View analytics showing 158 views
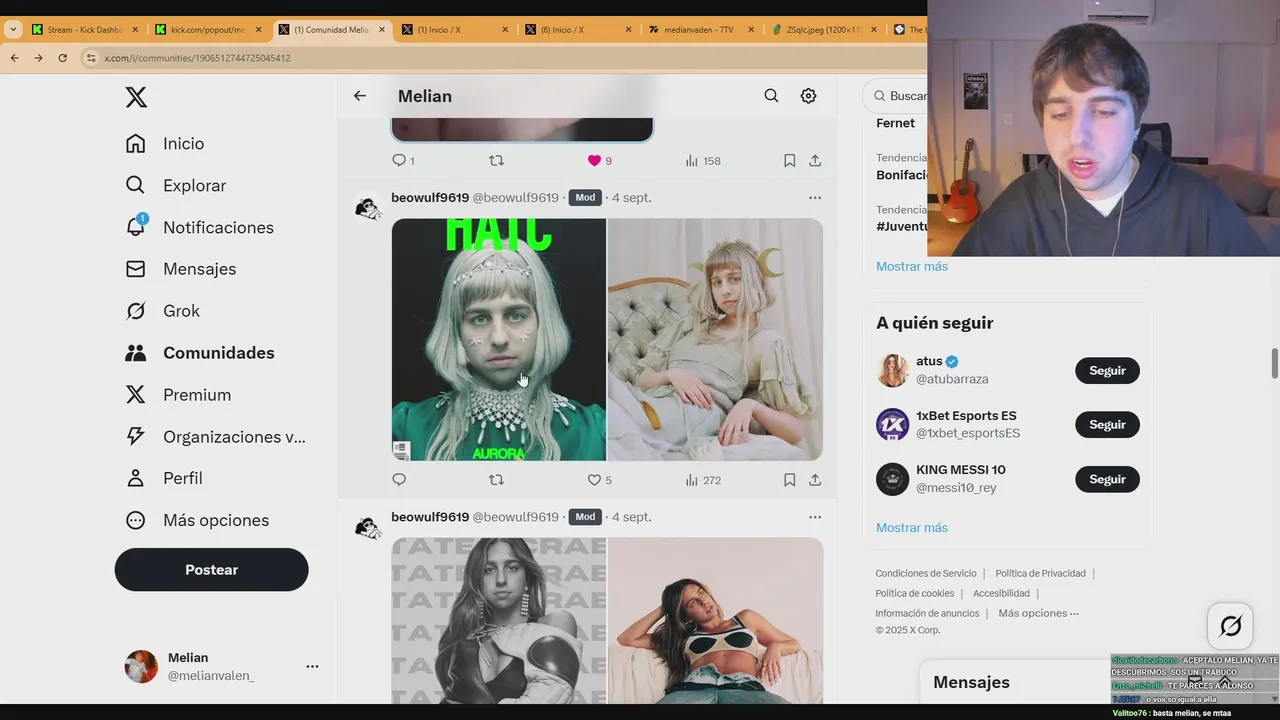 click(703, 160)
